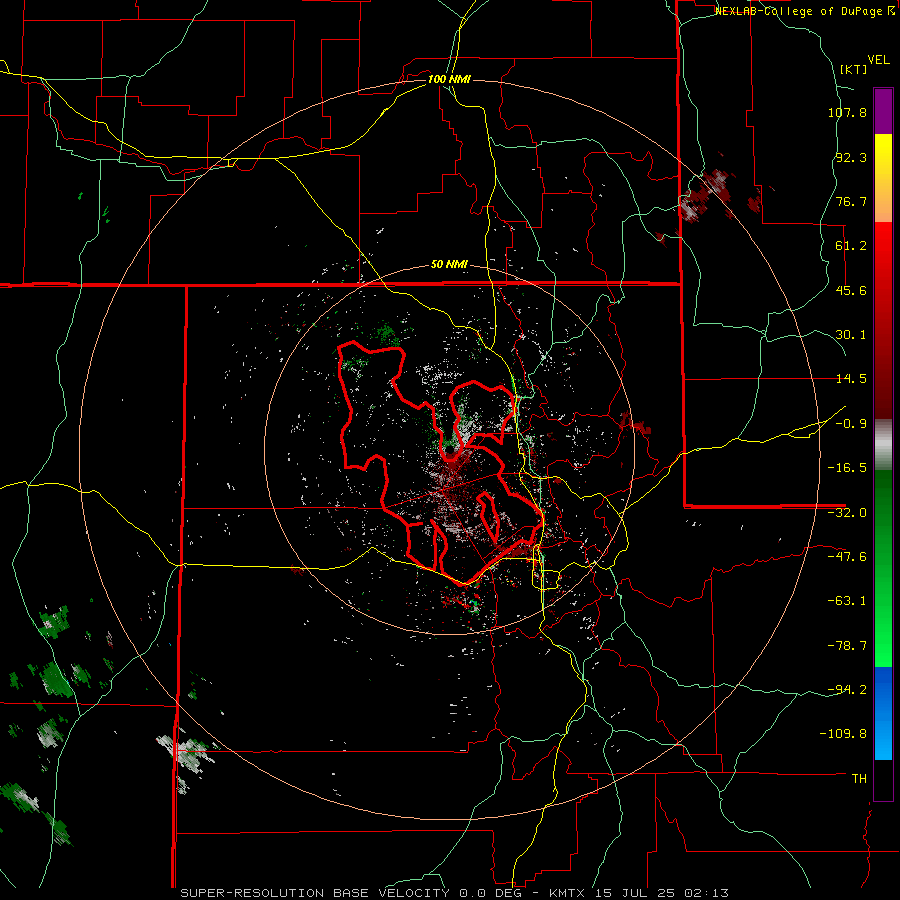
Task: Click the KMTX station identifier
Action: click(568, 893)
